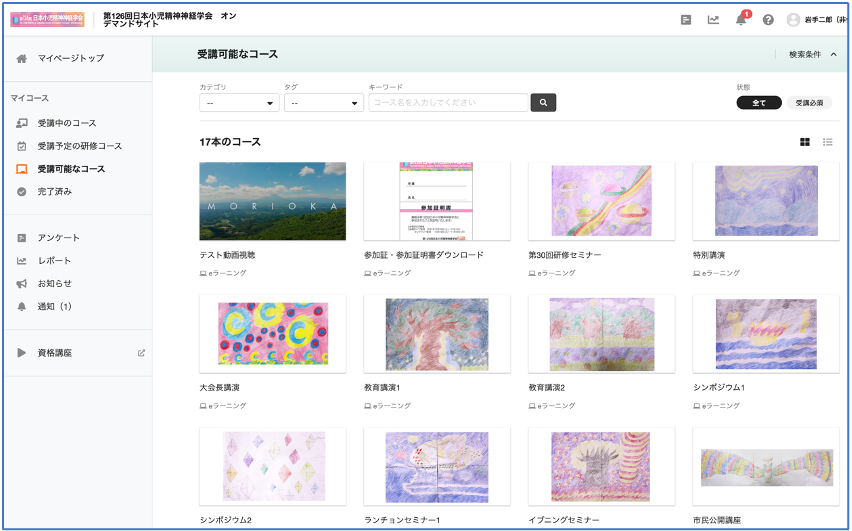The image size is (852, 531).
Task: Open the 特別講演 course title
Action: (709, 255)
